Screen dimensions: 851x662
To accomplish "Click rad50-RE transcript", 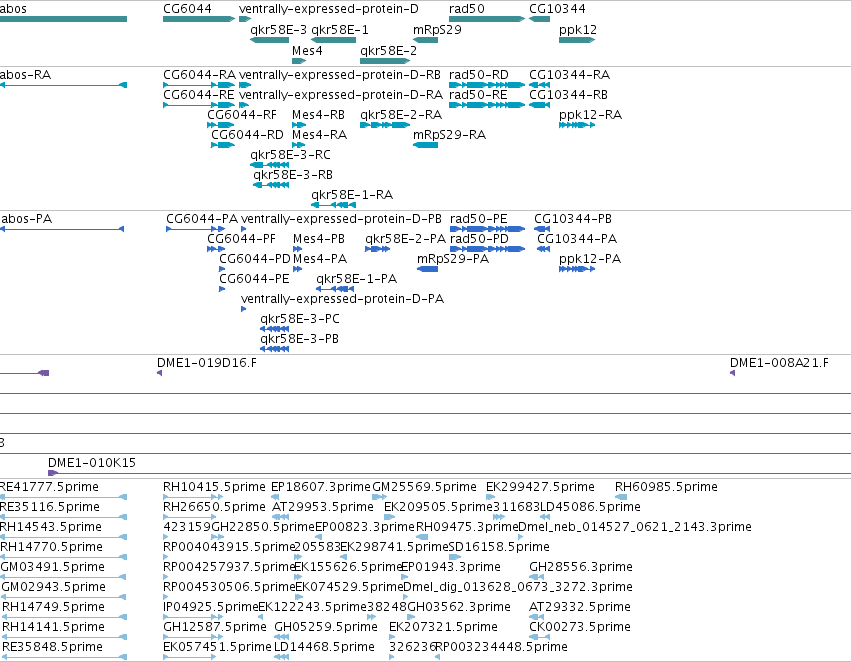I will pos(487,105).
